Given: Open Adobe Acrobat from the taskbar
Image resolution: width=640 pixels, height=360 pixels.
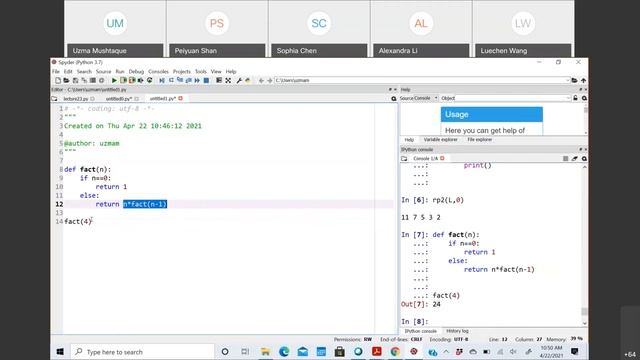Looking at the screenshot, I should click(x=377, y=352).
